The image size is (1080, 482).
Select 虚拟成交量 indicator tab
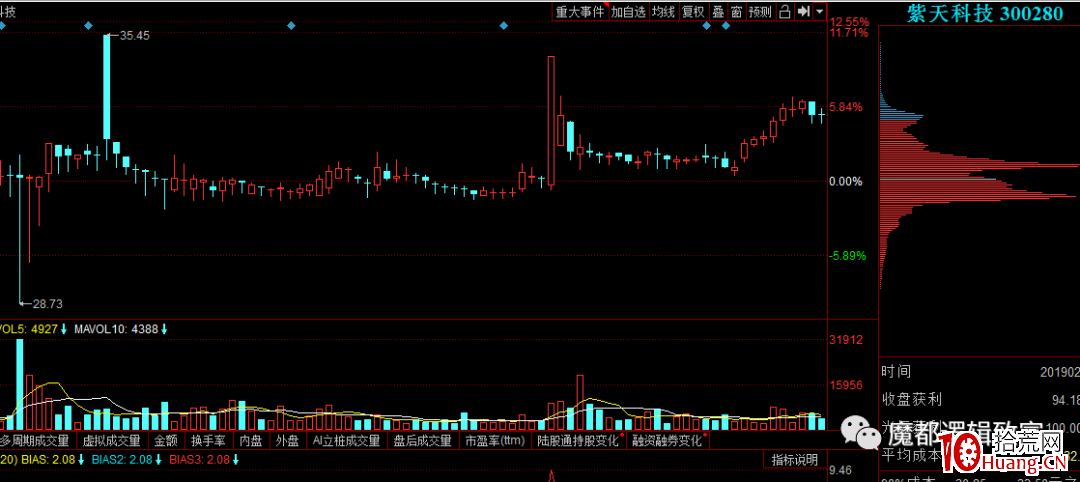[111, 440]
